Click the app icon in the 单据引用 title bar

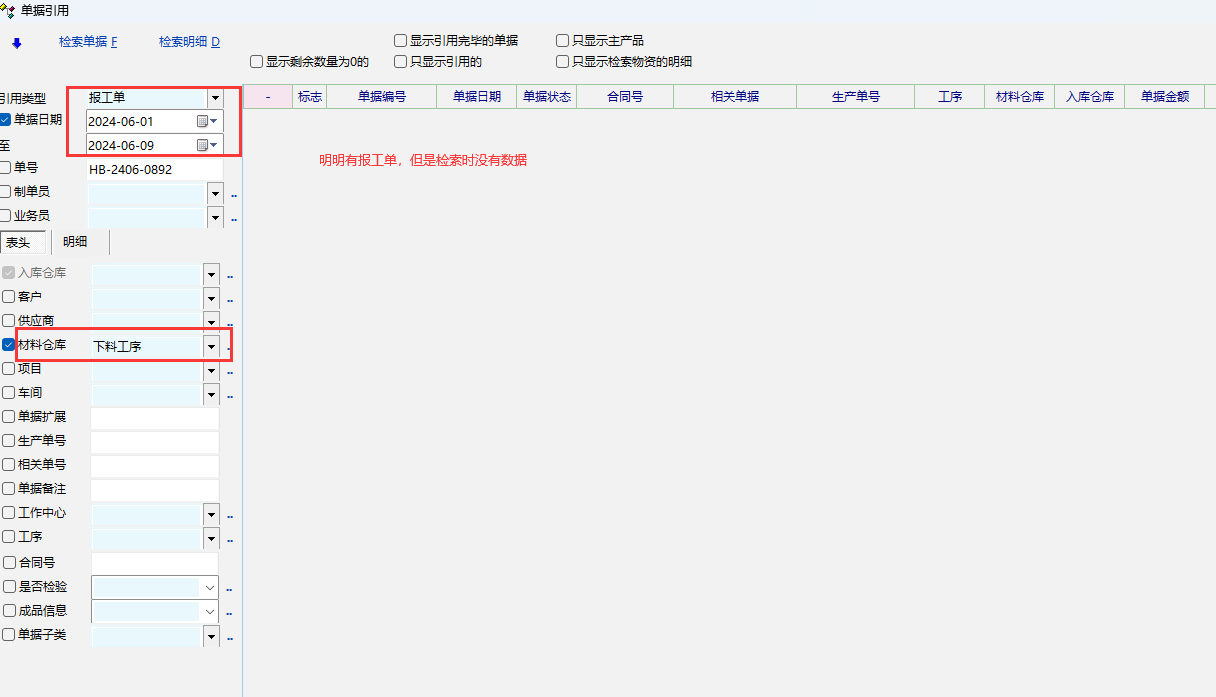(x=8, y=11)
